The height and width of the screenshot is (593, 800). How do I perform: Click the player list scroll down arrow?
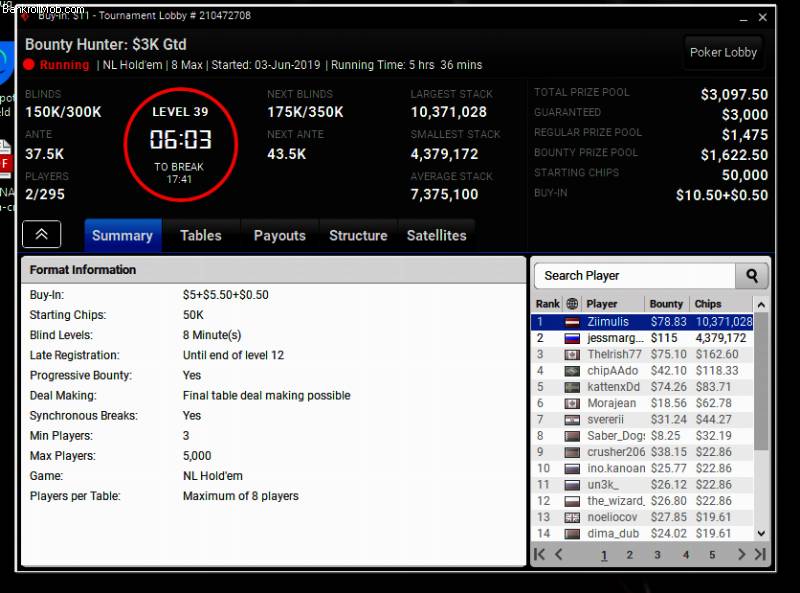[761, 533]
